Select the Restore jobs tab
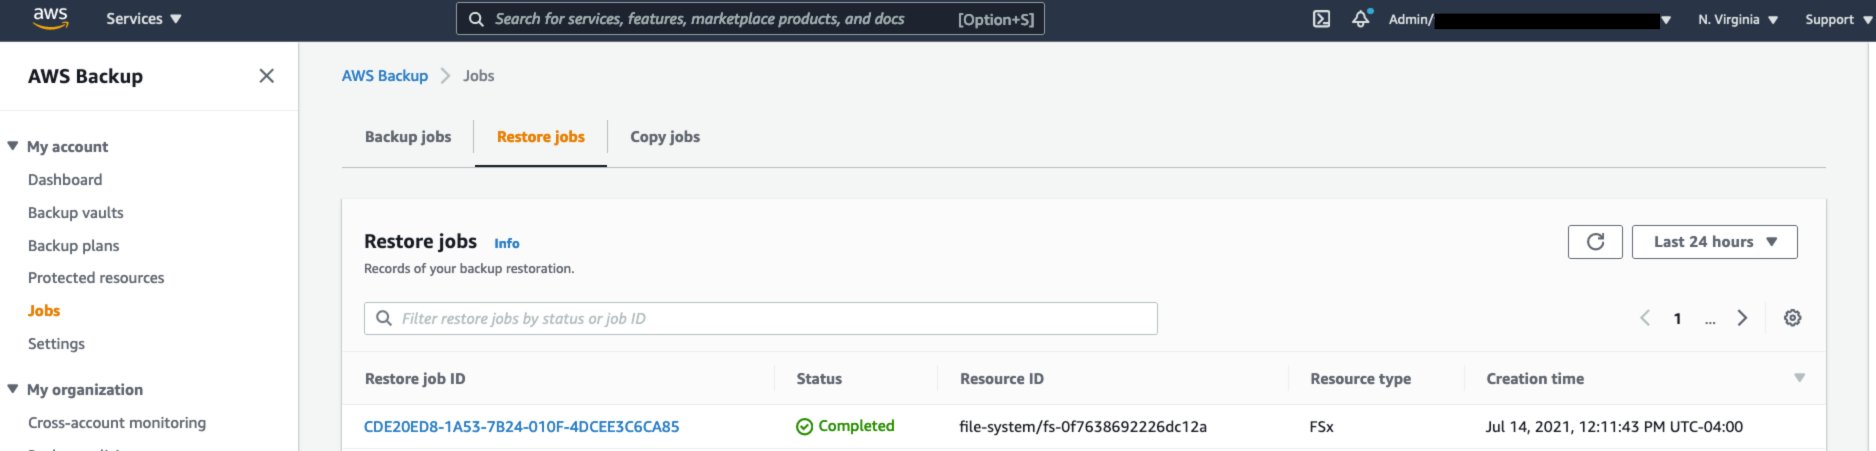 pos(541,137)
